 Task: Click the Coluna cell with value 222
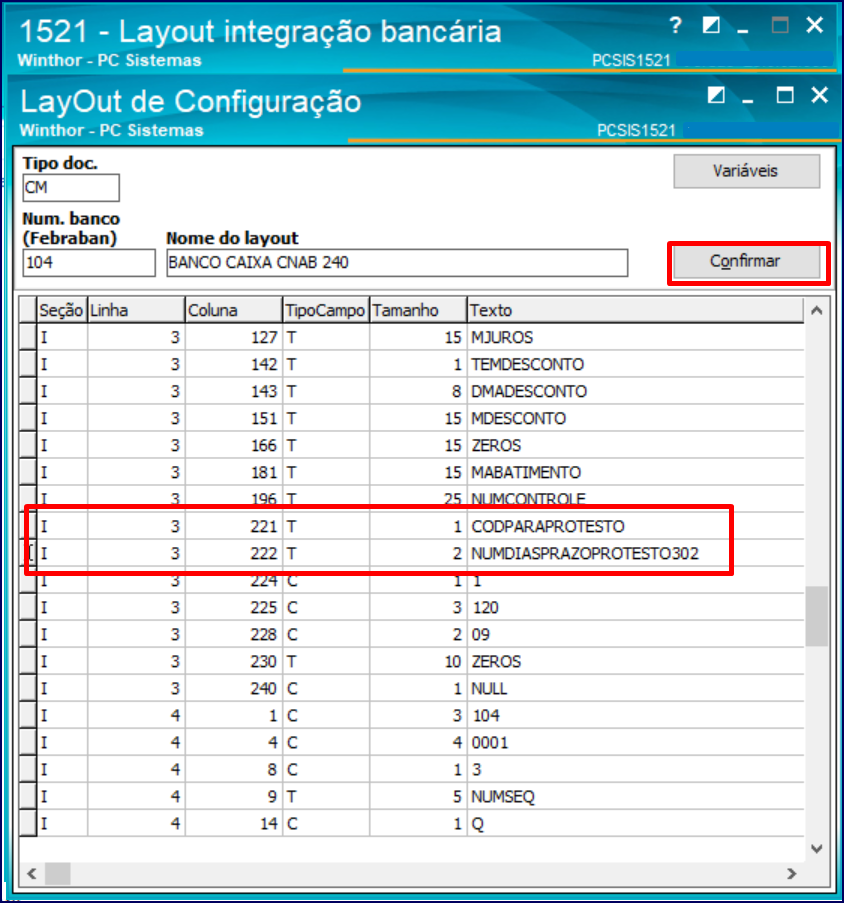tap(234, 554)
